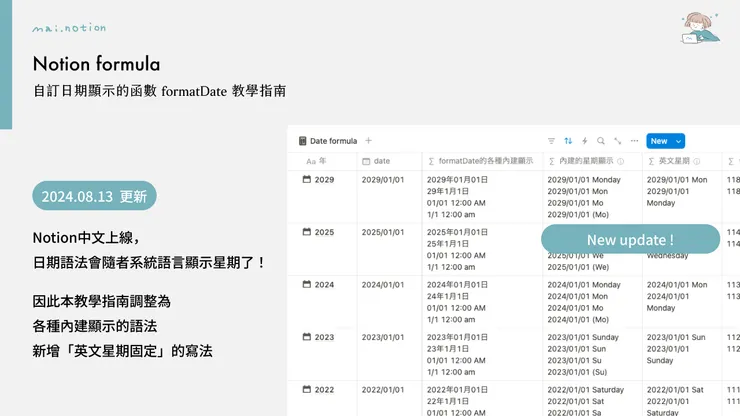
Task: Select the date cell 2025/01/01
Action: point(383,232)
